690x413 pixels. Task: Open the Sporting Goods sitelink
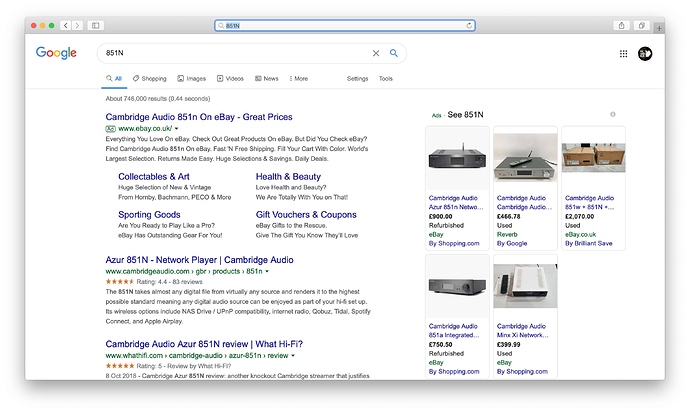click(149, 215)
